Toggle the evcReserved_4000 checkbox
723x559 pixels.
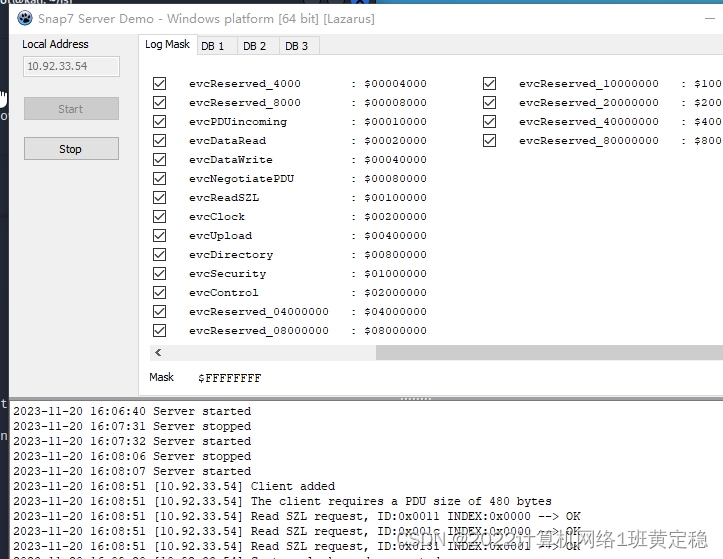(x=160, y=83)
